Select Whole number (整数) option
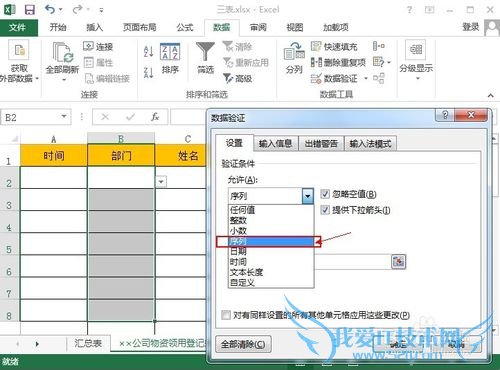 click(271, 220)
